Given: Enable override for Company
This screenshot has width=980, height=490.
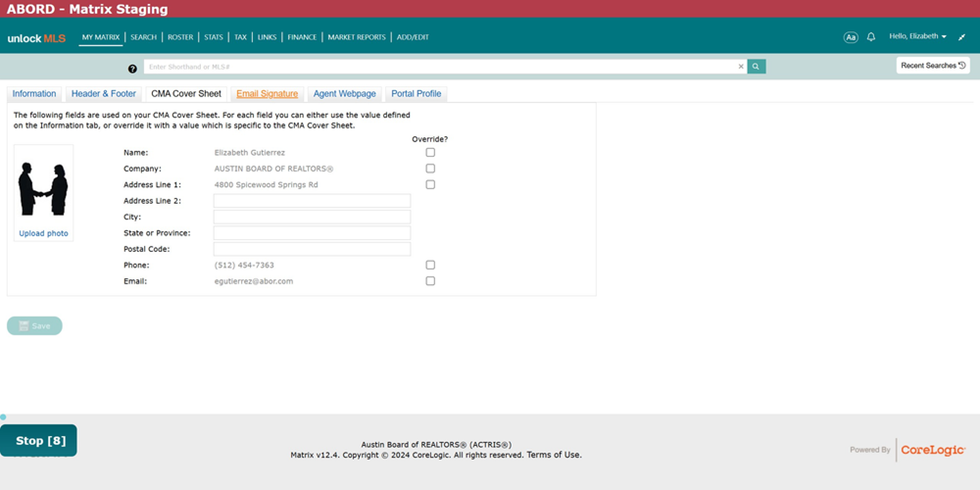Looking at the screenshot, I should point(430,169).
